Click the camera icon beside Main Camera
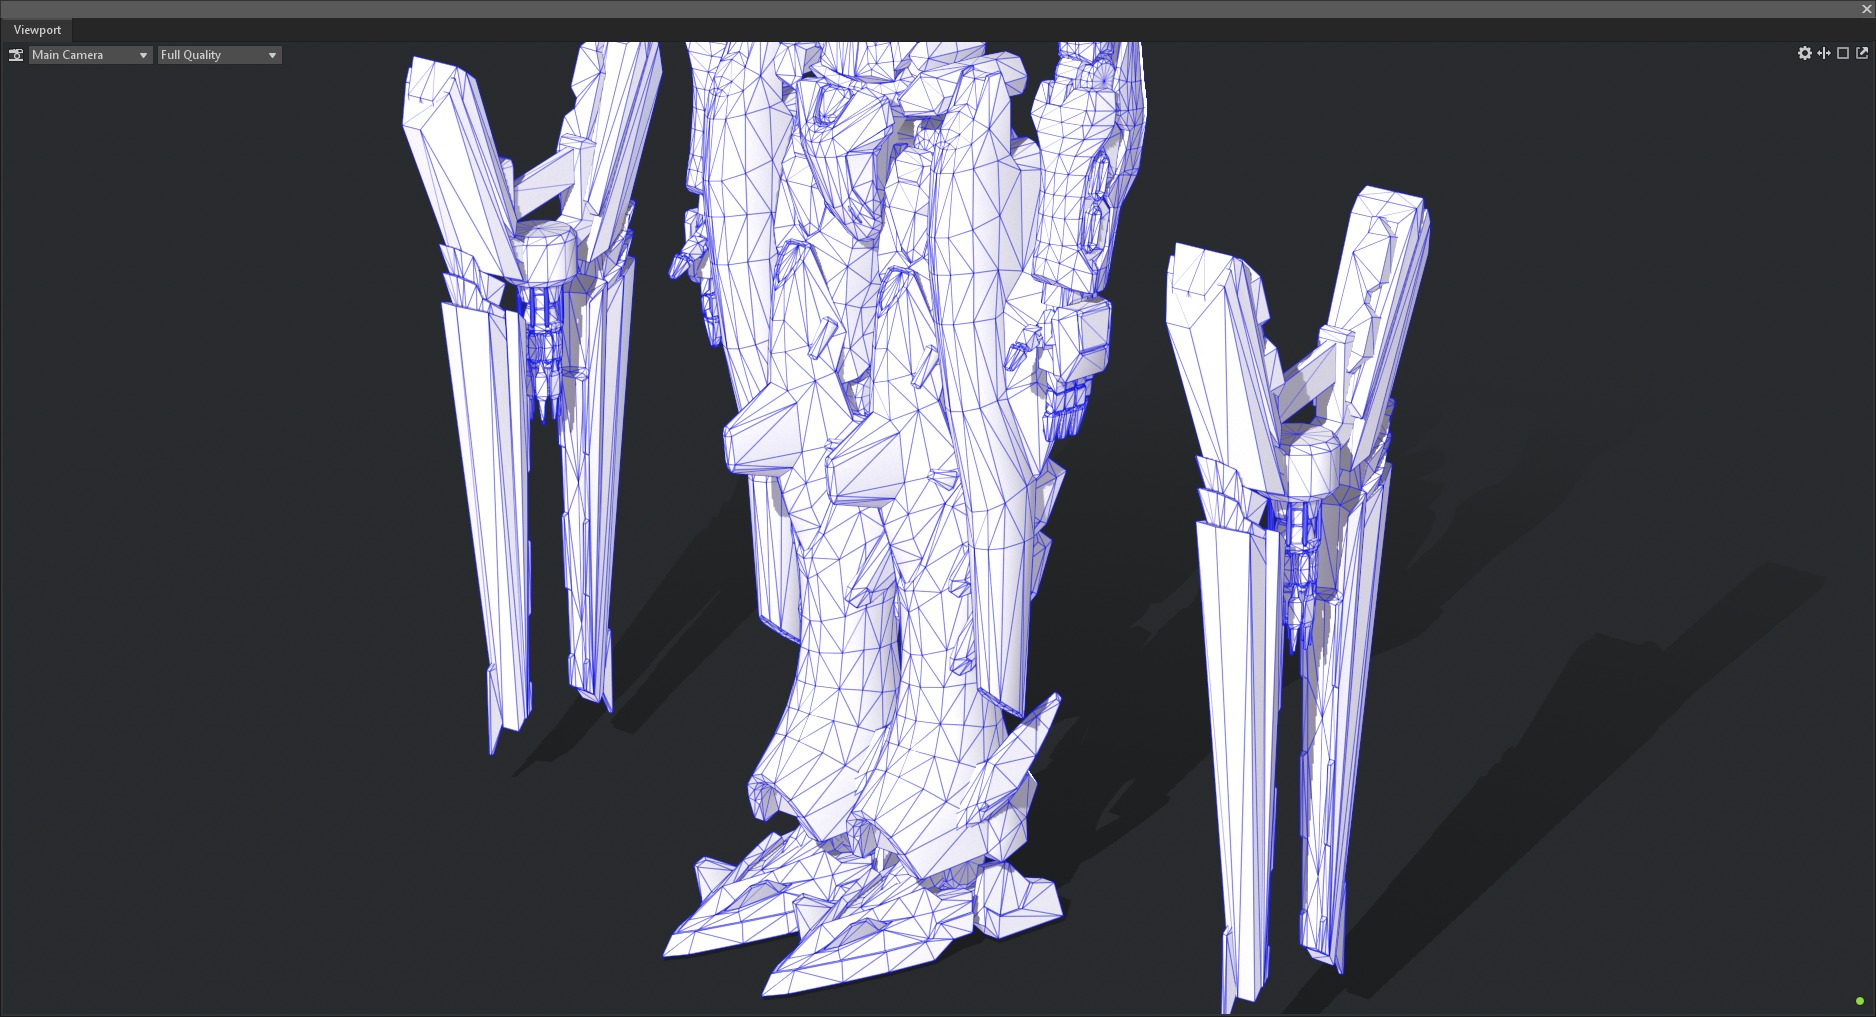1876x1017 pixels. click(16, 55)
